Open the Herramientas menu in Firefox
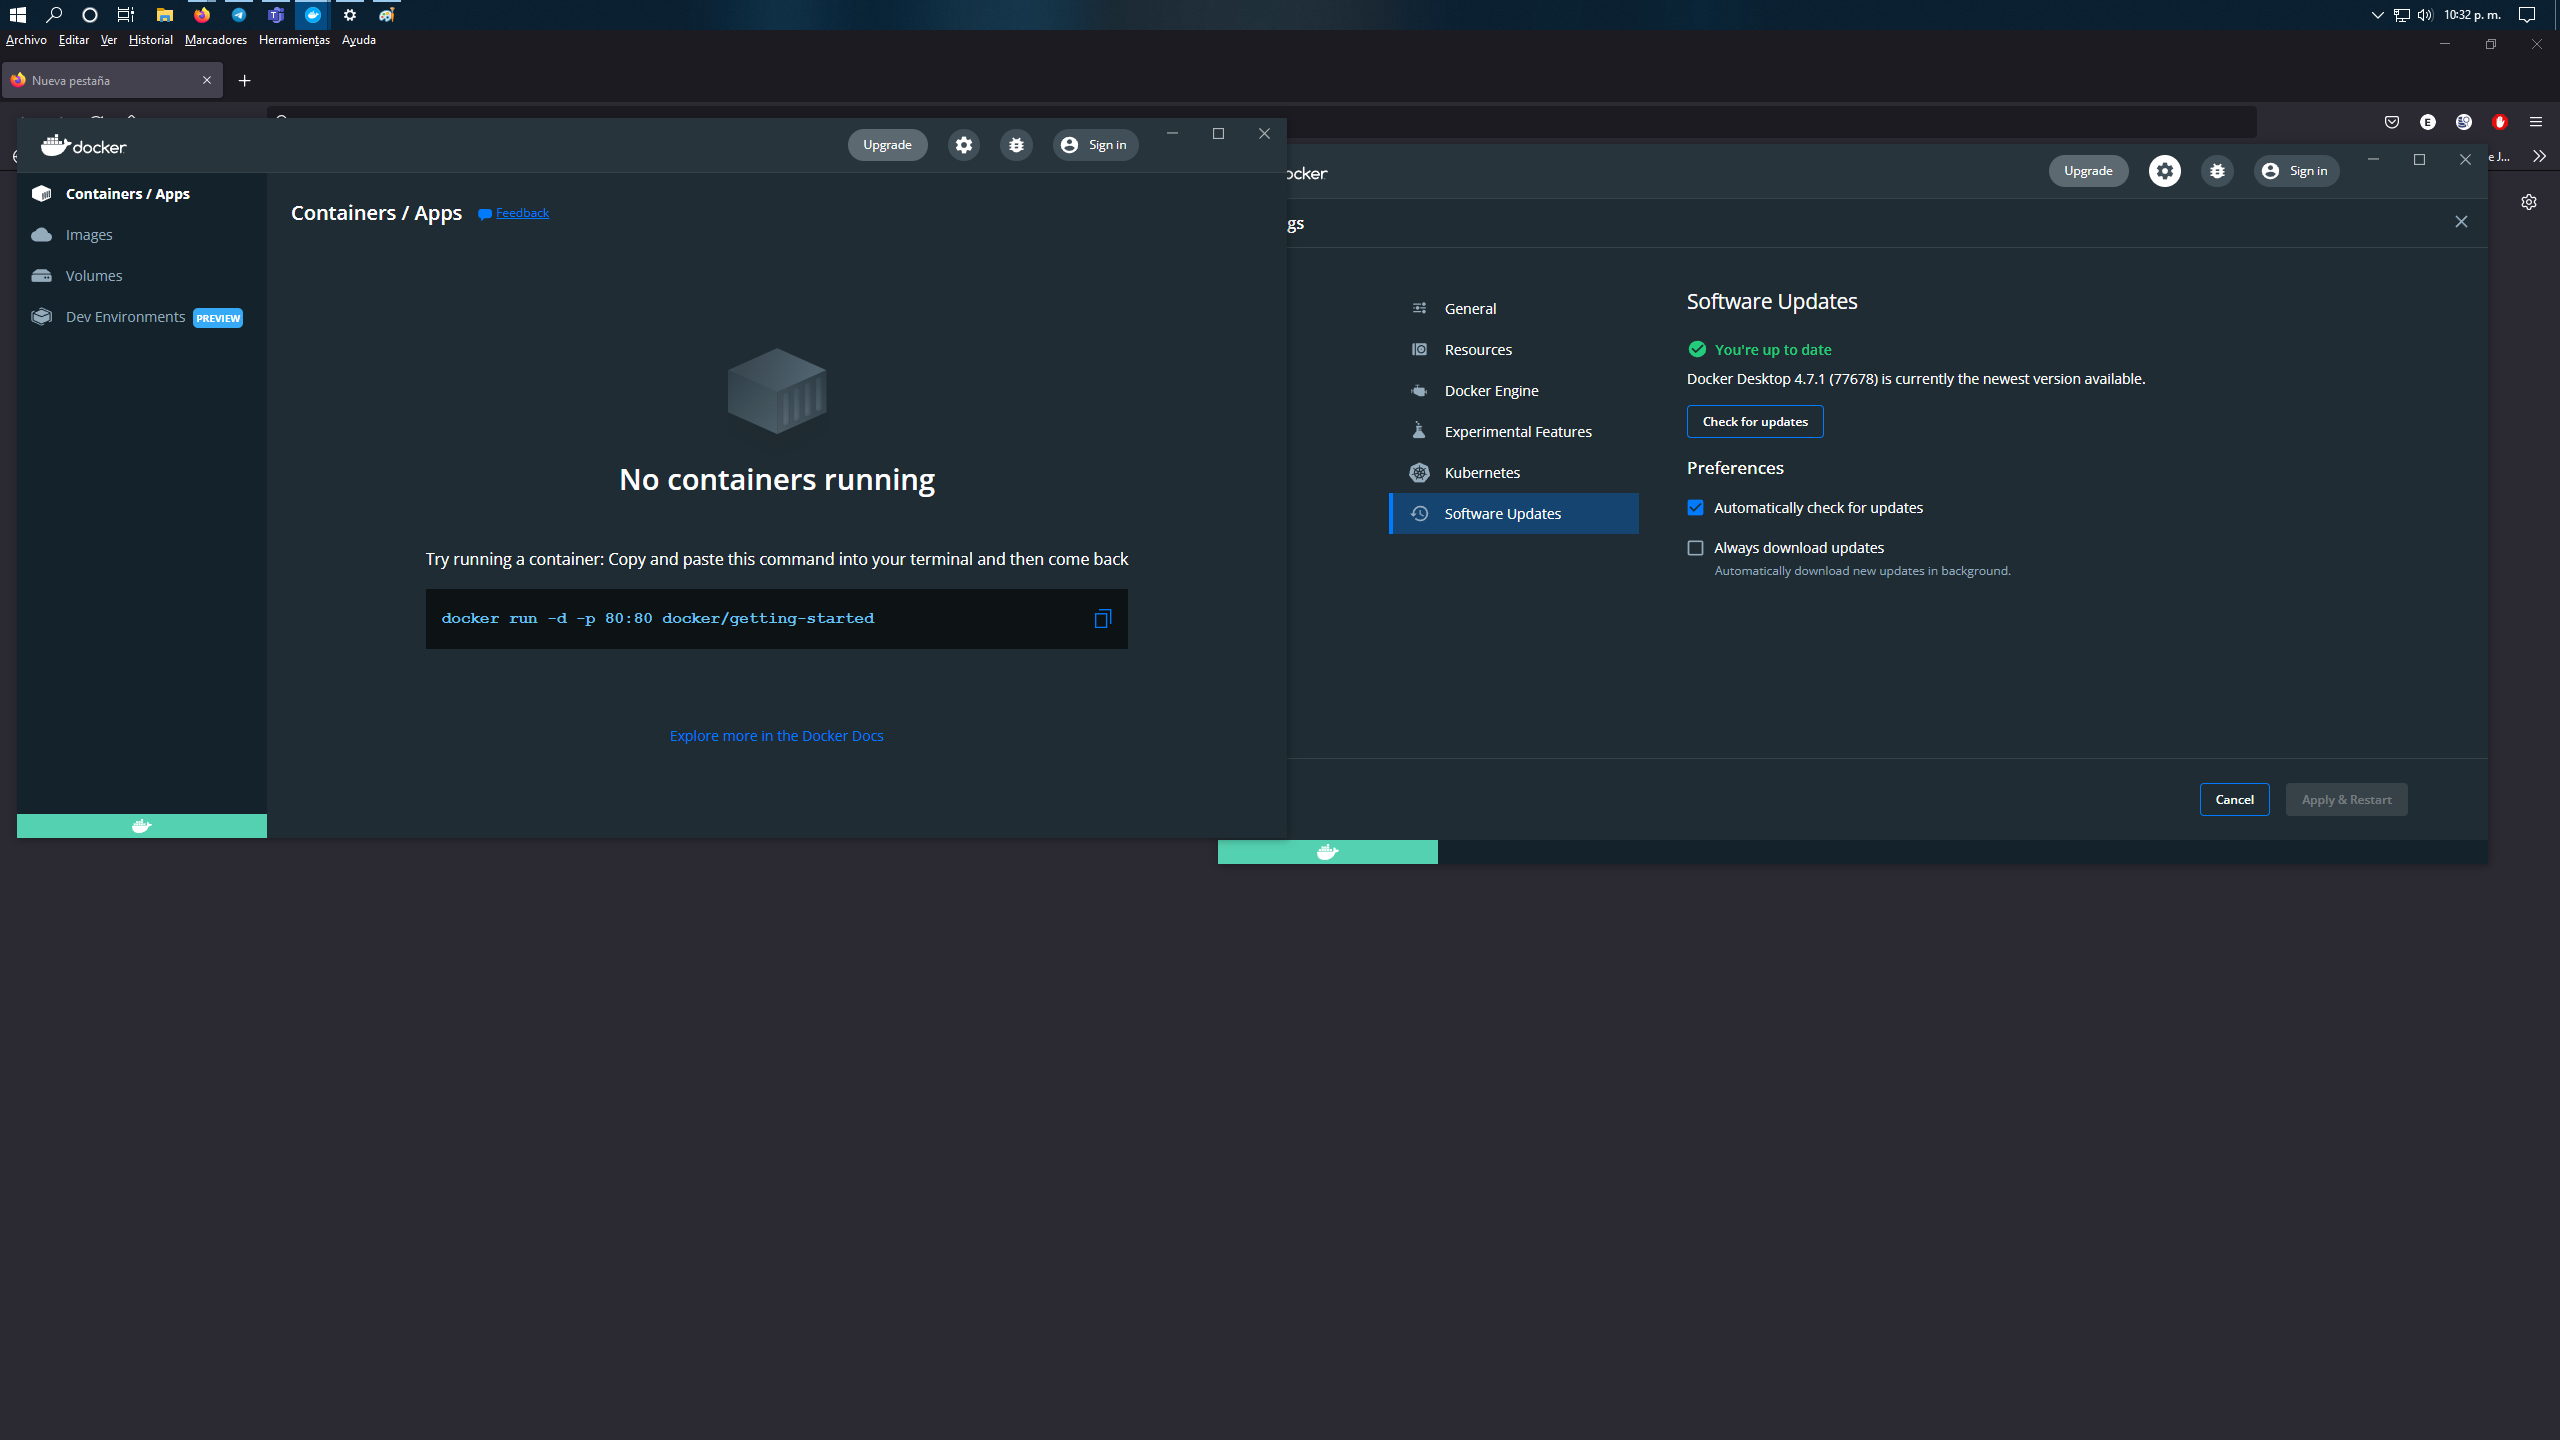Viewport: 2560px width, 1440px height. click(x=294, y=40)
